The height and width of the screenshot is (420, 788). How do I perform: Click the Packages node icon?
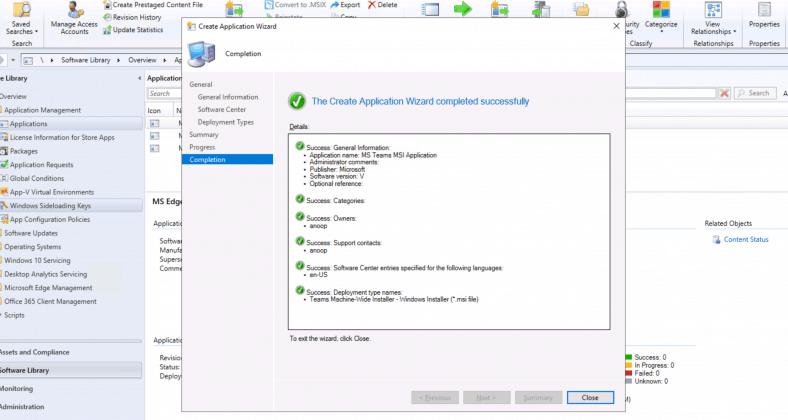point(4,151)
